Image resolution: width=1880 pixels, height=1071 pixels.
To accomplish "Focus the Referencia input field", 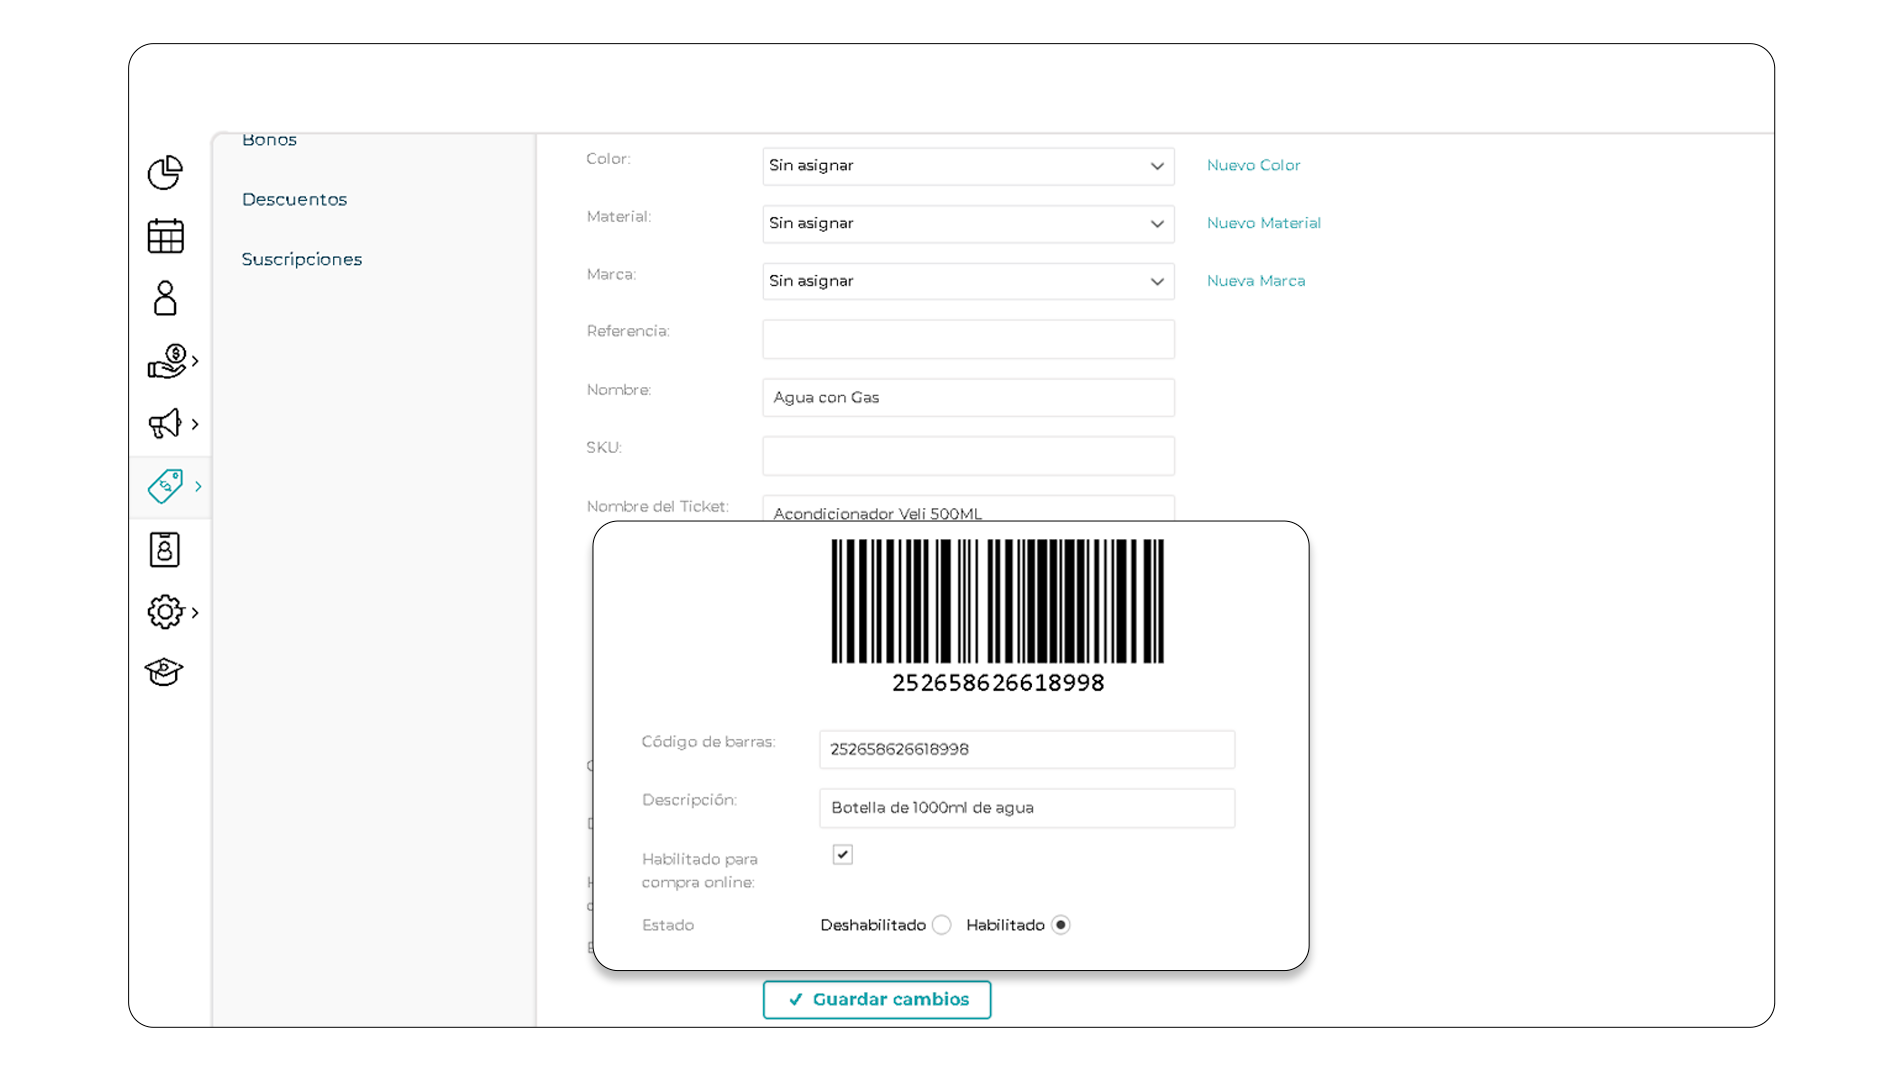I will [x=968, y=339].
